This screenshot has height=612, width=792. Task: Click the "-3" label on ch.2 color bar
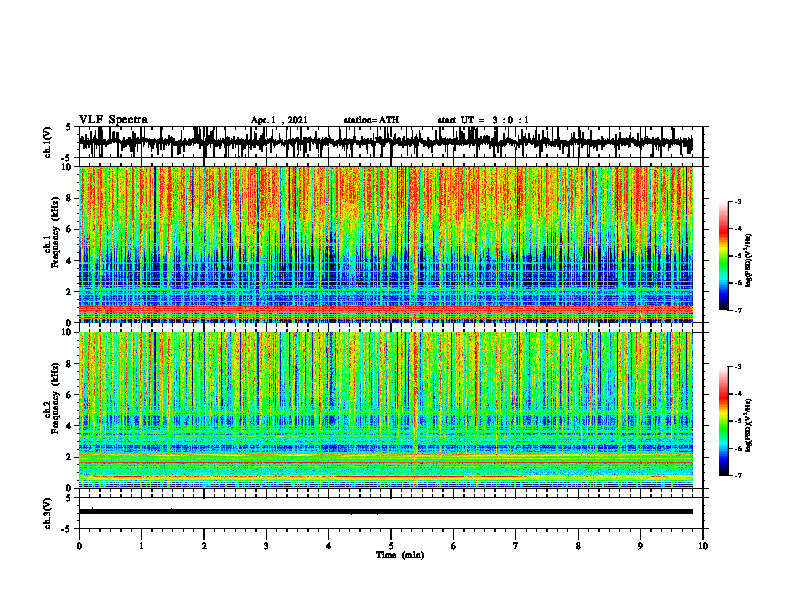point(737,367)
